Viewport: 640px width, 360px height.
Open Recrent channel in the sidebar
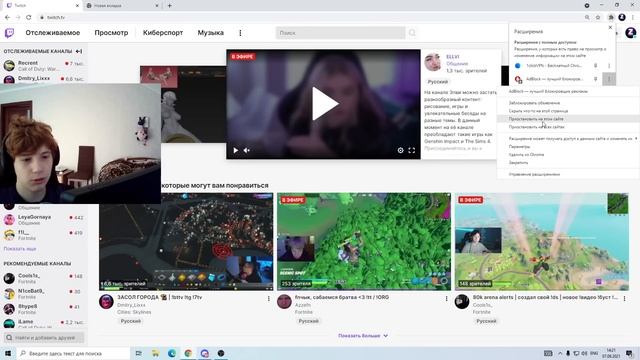(x=43, y=65)
